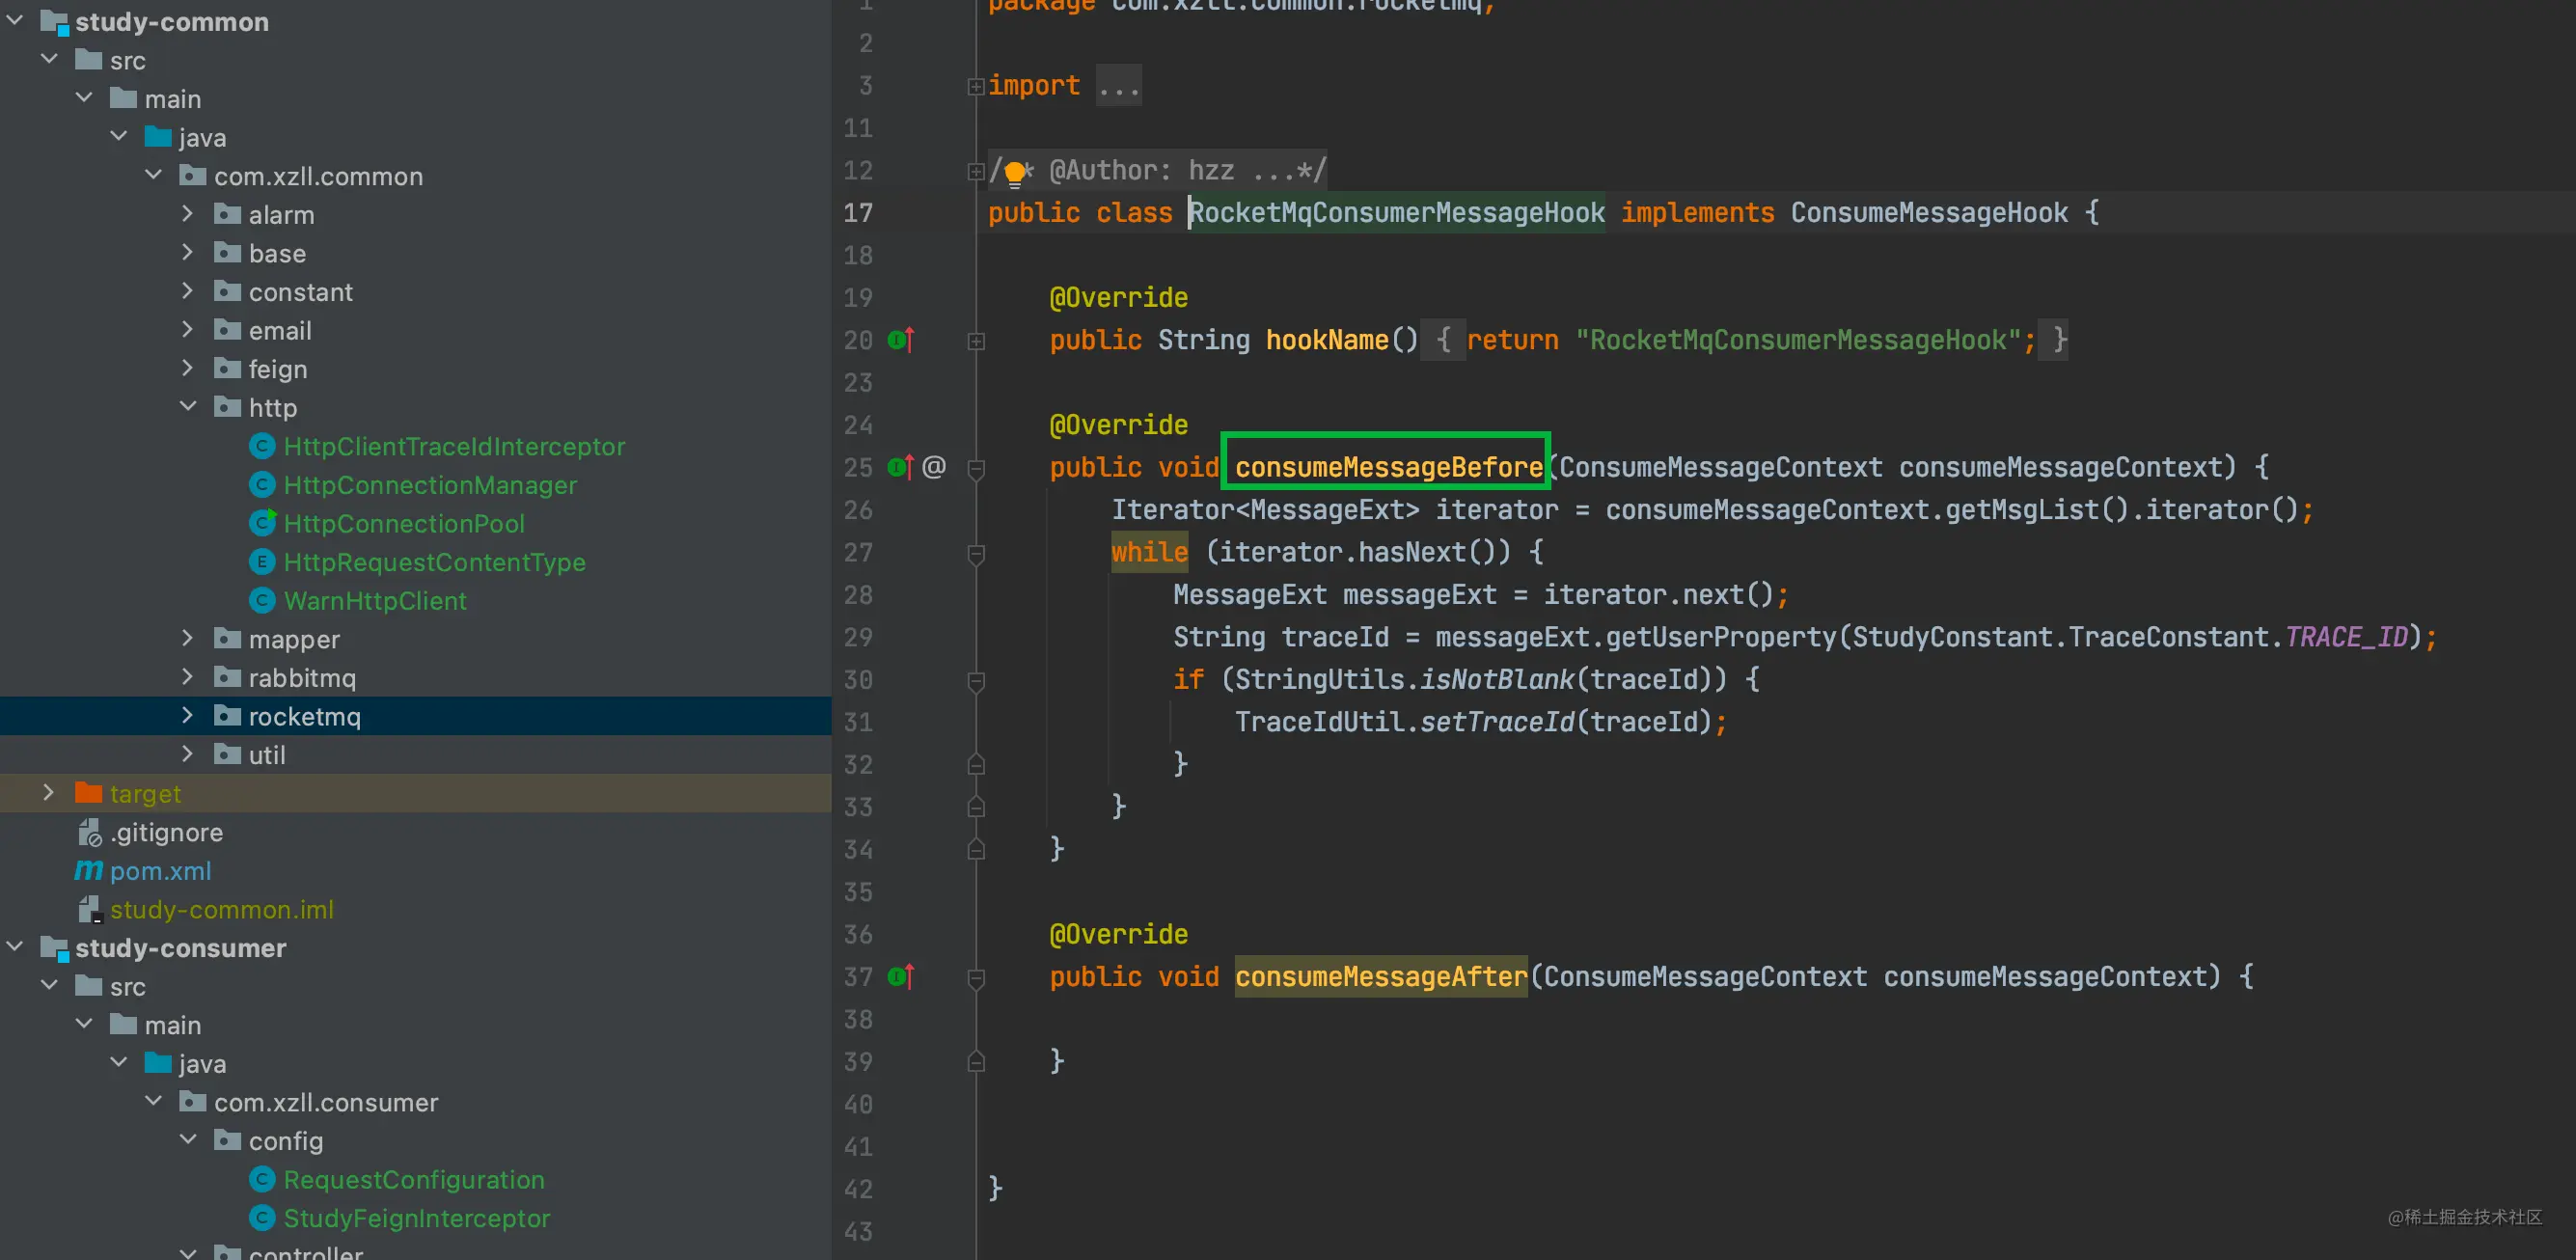Expand the constant package
The height and width of the screenshot is (1260, 2576).
(x=187, y=290)
